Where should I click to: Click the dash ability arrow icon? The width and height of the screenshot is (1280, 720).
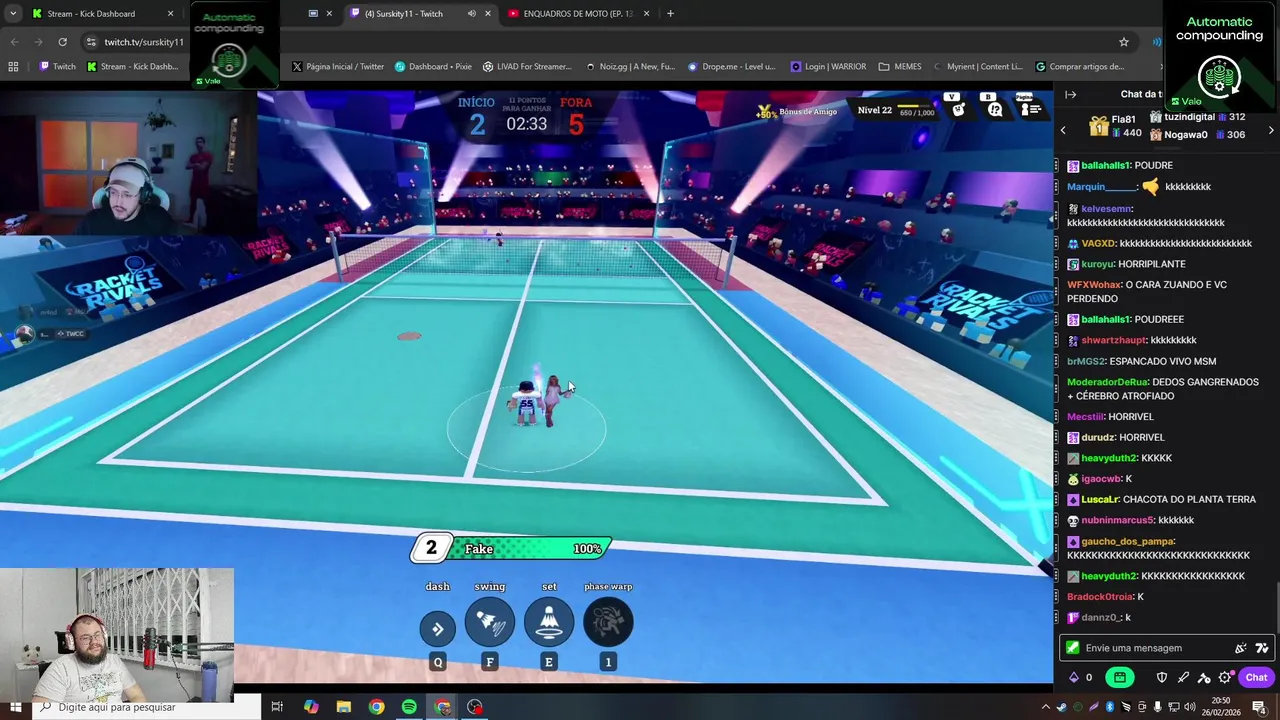437,628
